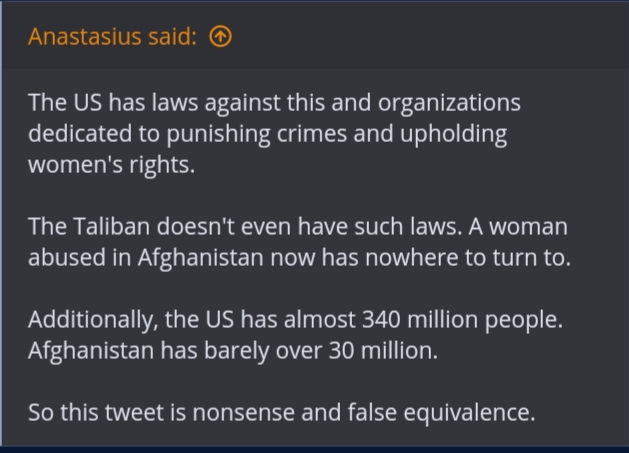
Task: Click the final sentence about false equivalence
Action: (281, 412)
